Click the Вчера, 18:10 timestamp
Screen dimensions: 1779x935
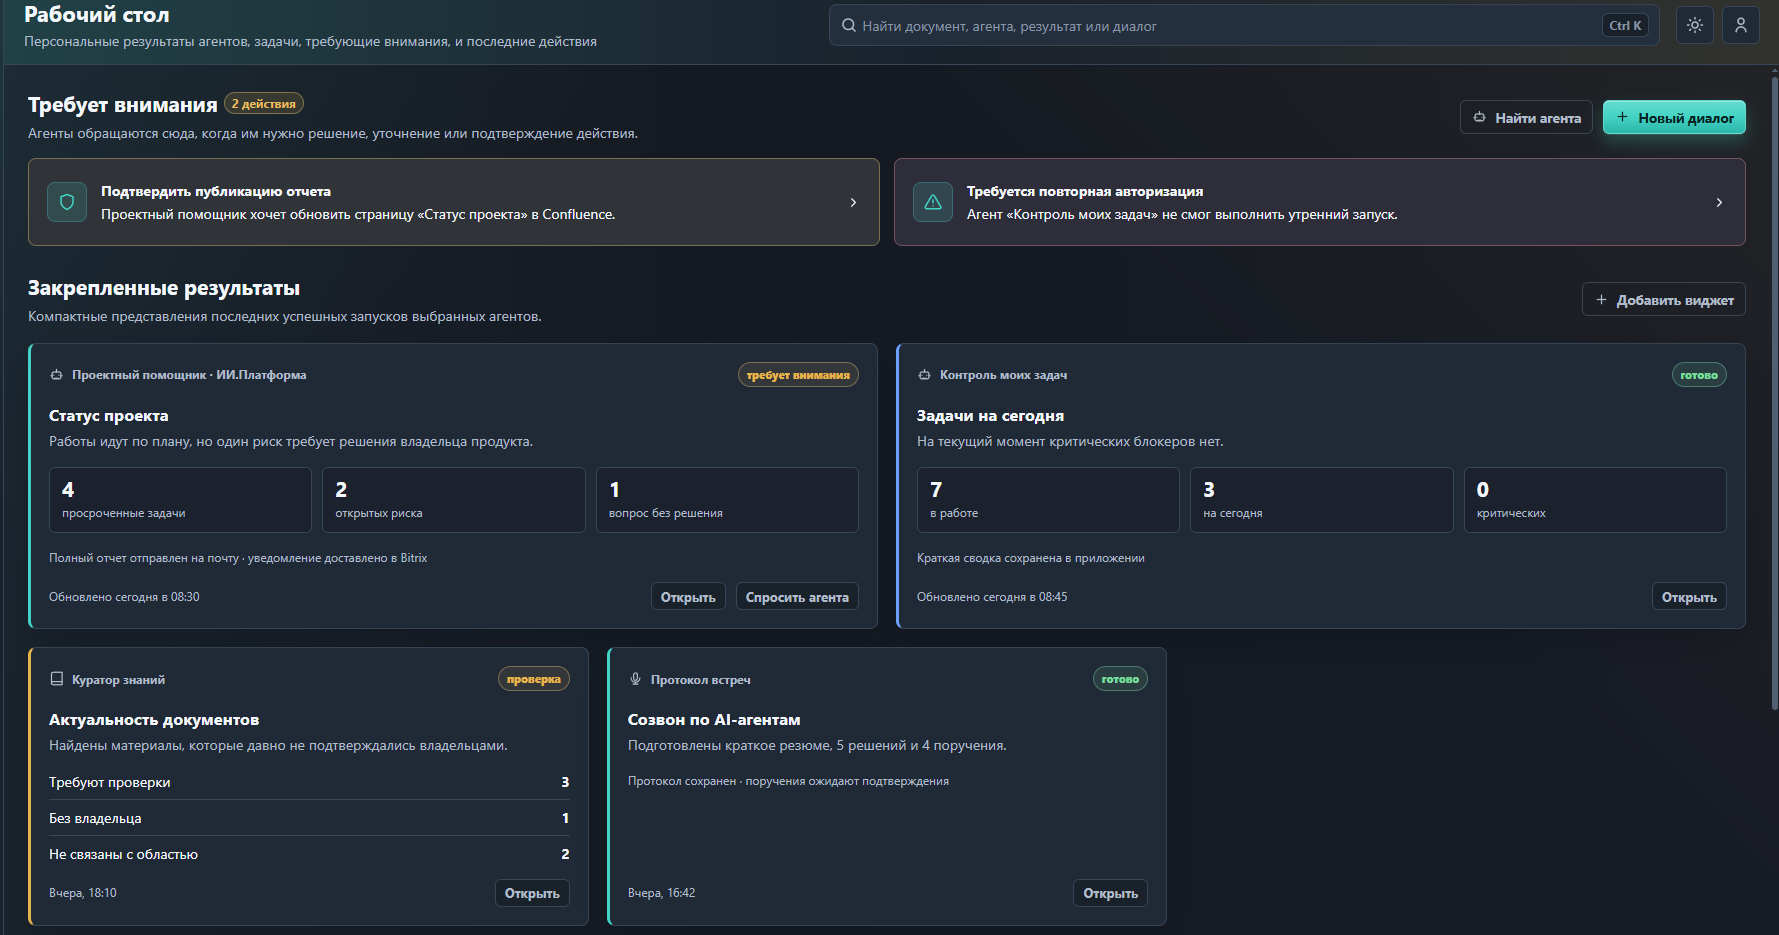pyautogui.click(x=83, y=893)
